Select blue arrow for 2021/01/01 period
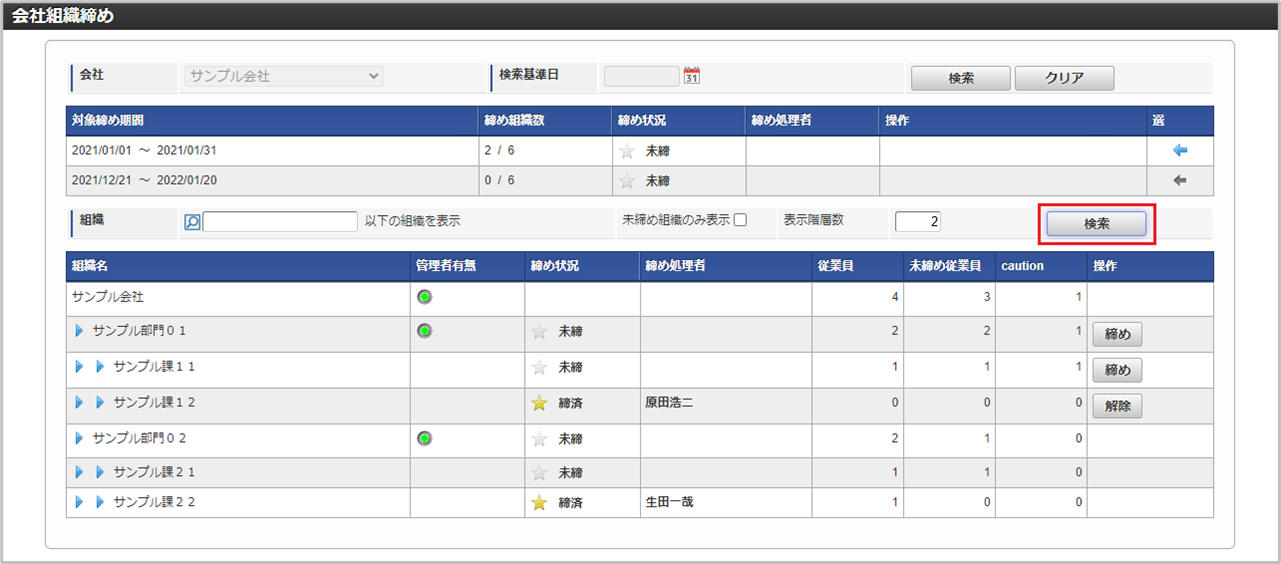This screenshot has width=1281, height=564. point(1180,151)
